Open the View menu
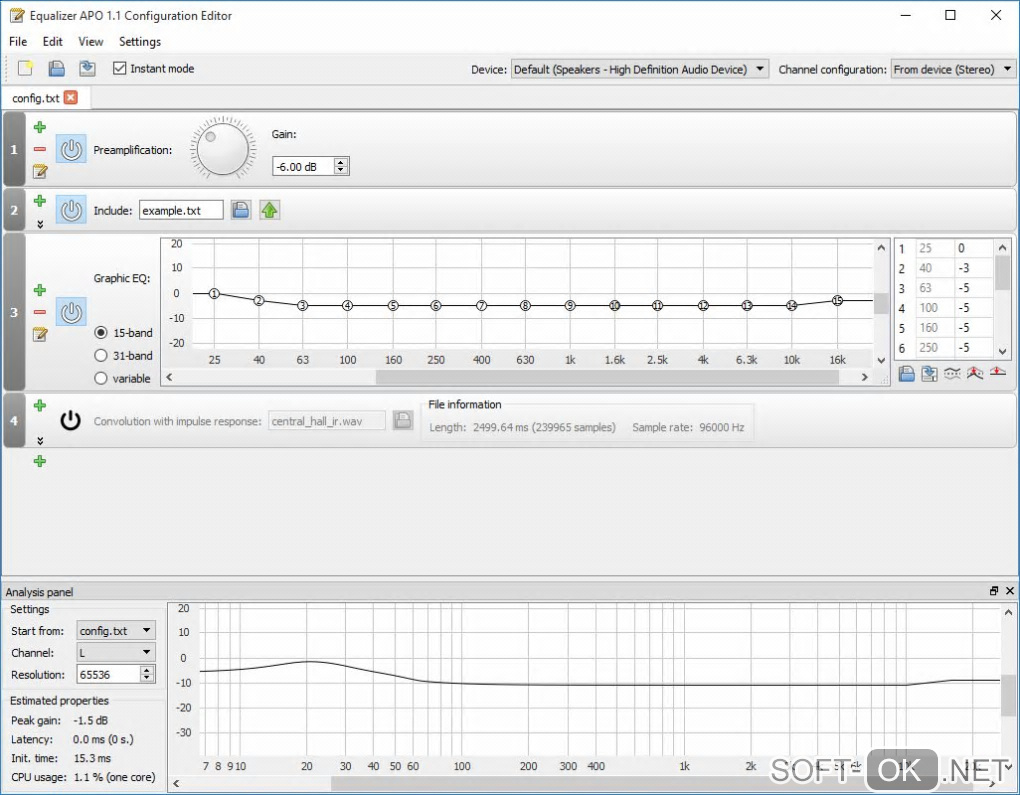Viewport: 1020px width, 795px height. coord(90,42)
